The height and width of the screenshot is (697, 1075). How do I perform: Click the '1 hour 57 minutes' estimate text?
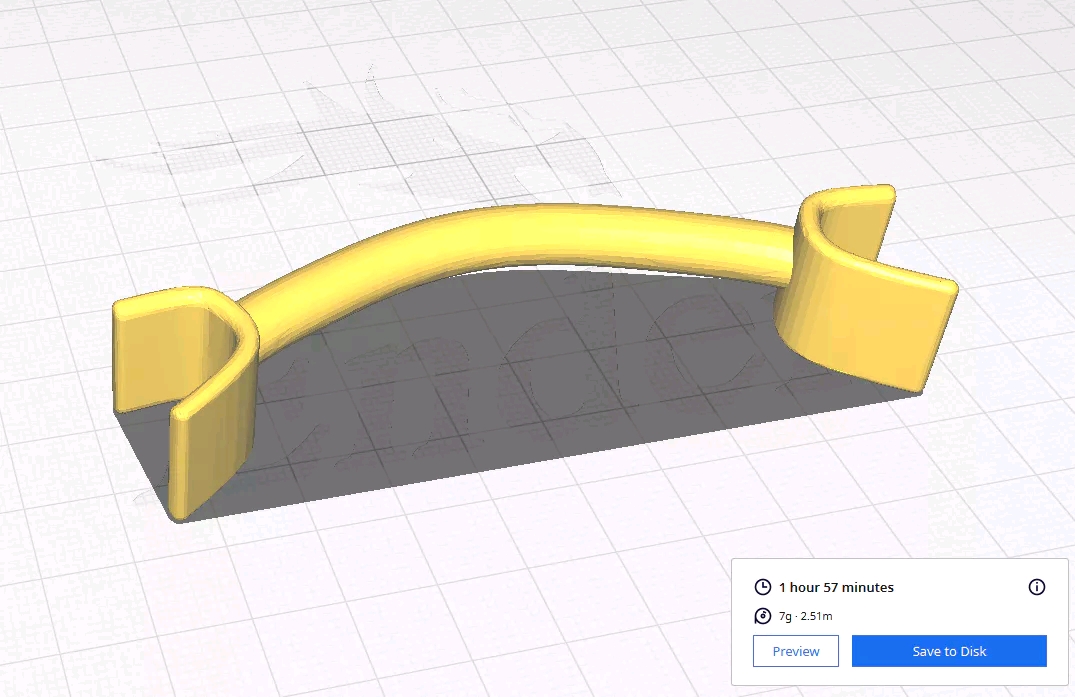click(x=836, y=587)
